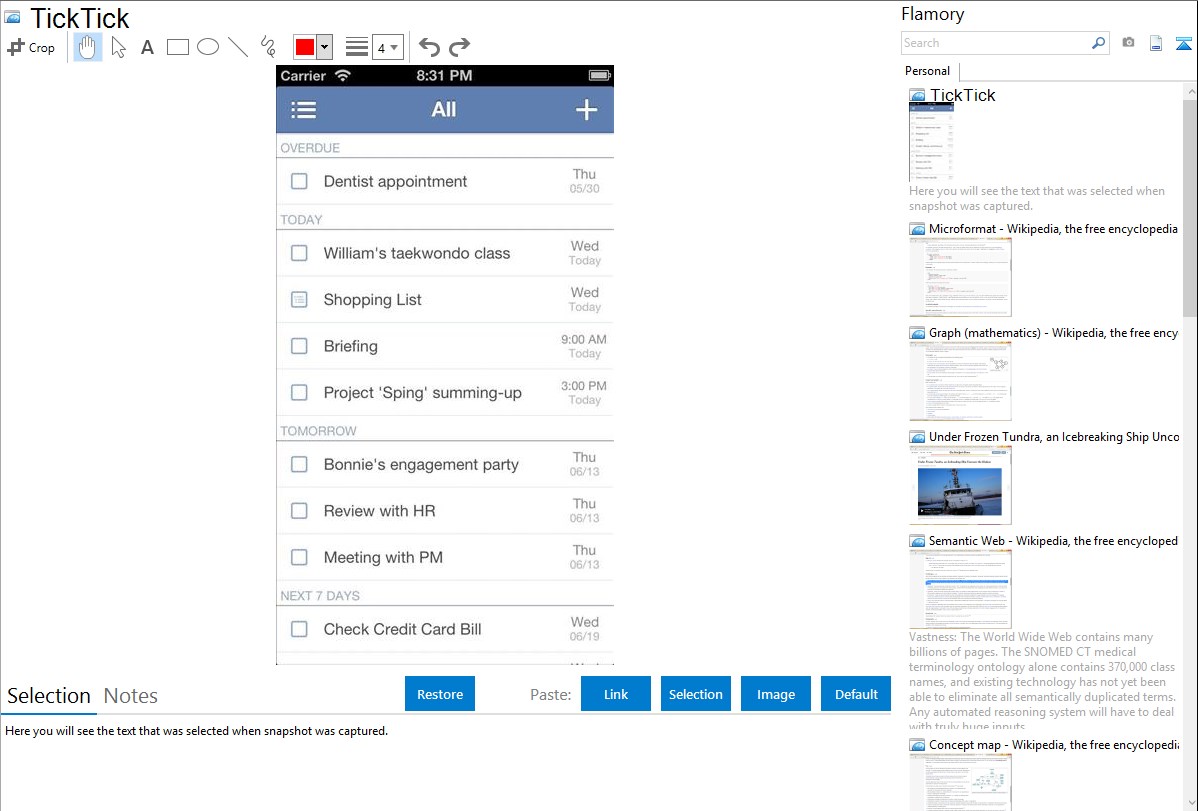This screenshot has height=811, width=1198.
Task: Click the Paste Image button
Action: [x=775, y=694]
